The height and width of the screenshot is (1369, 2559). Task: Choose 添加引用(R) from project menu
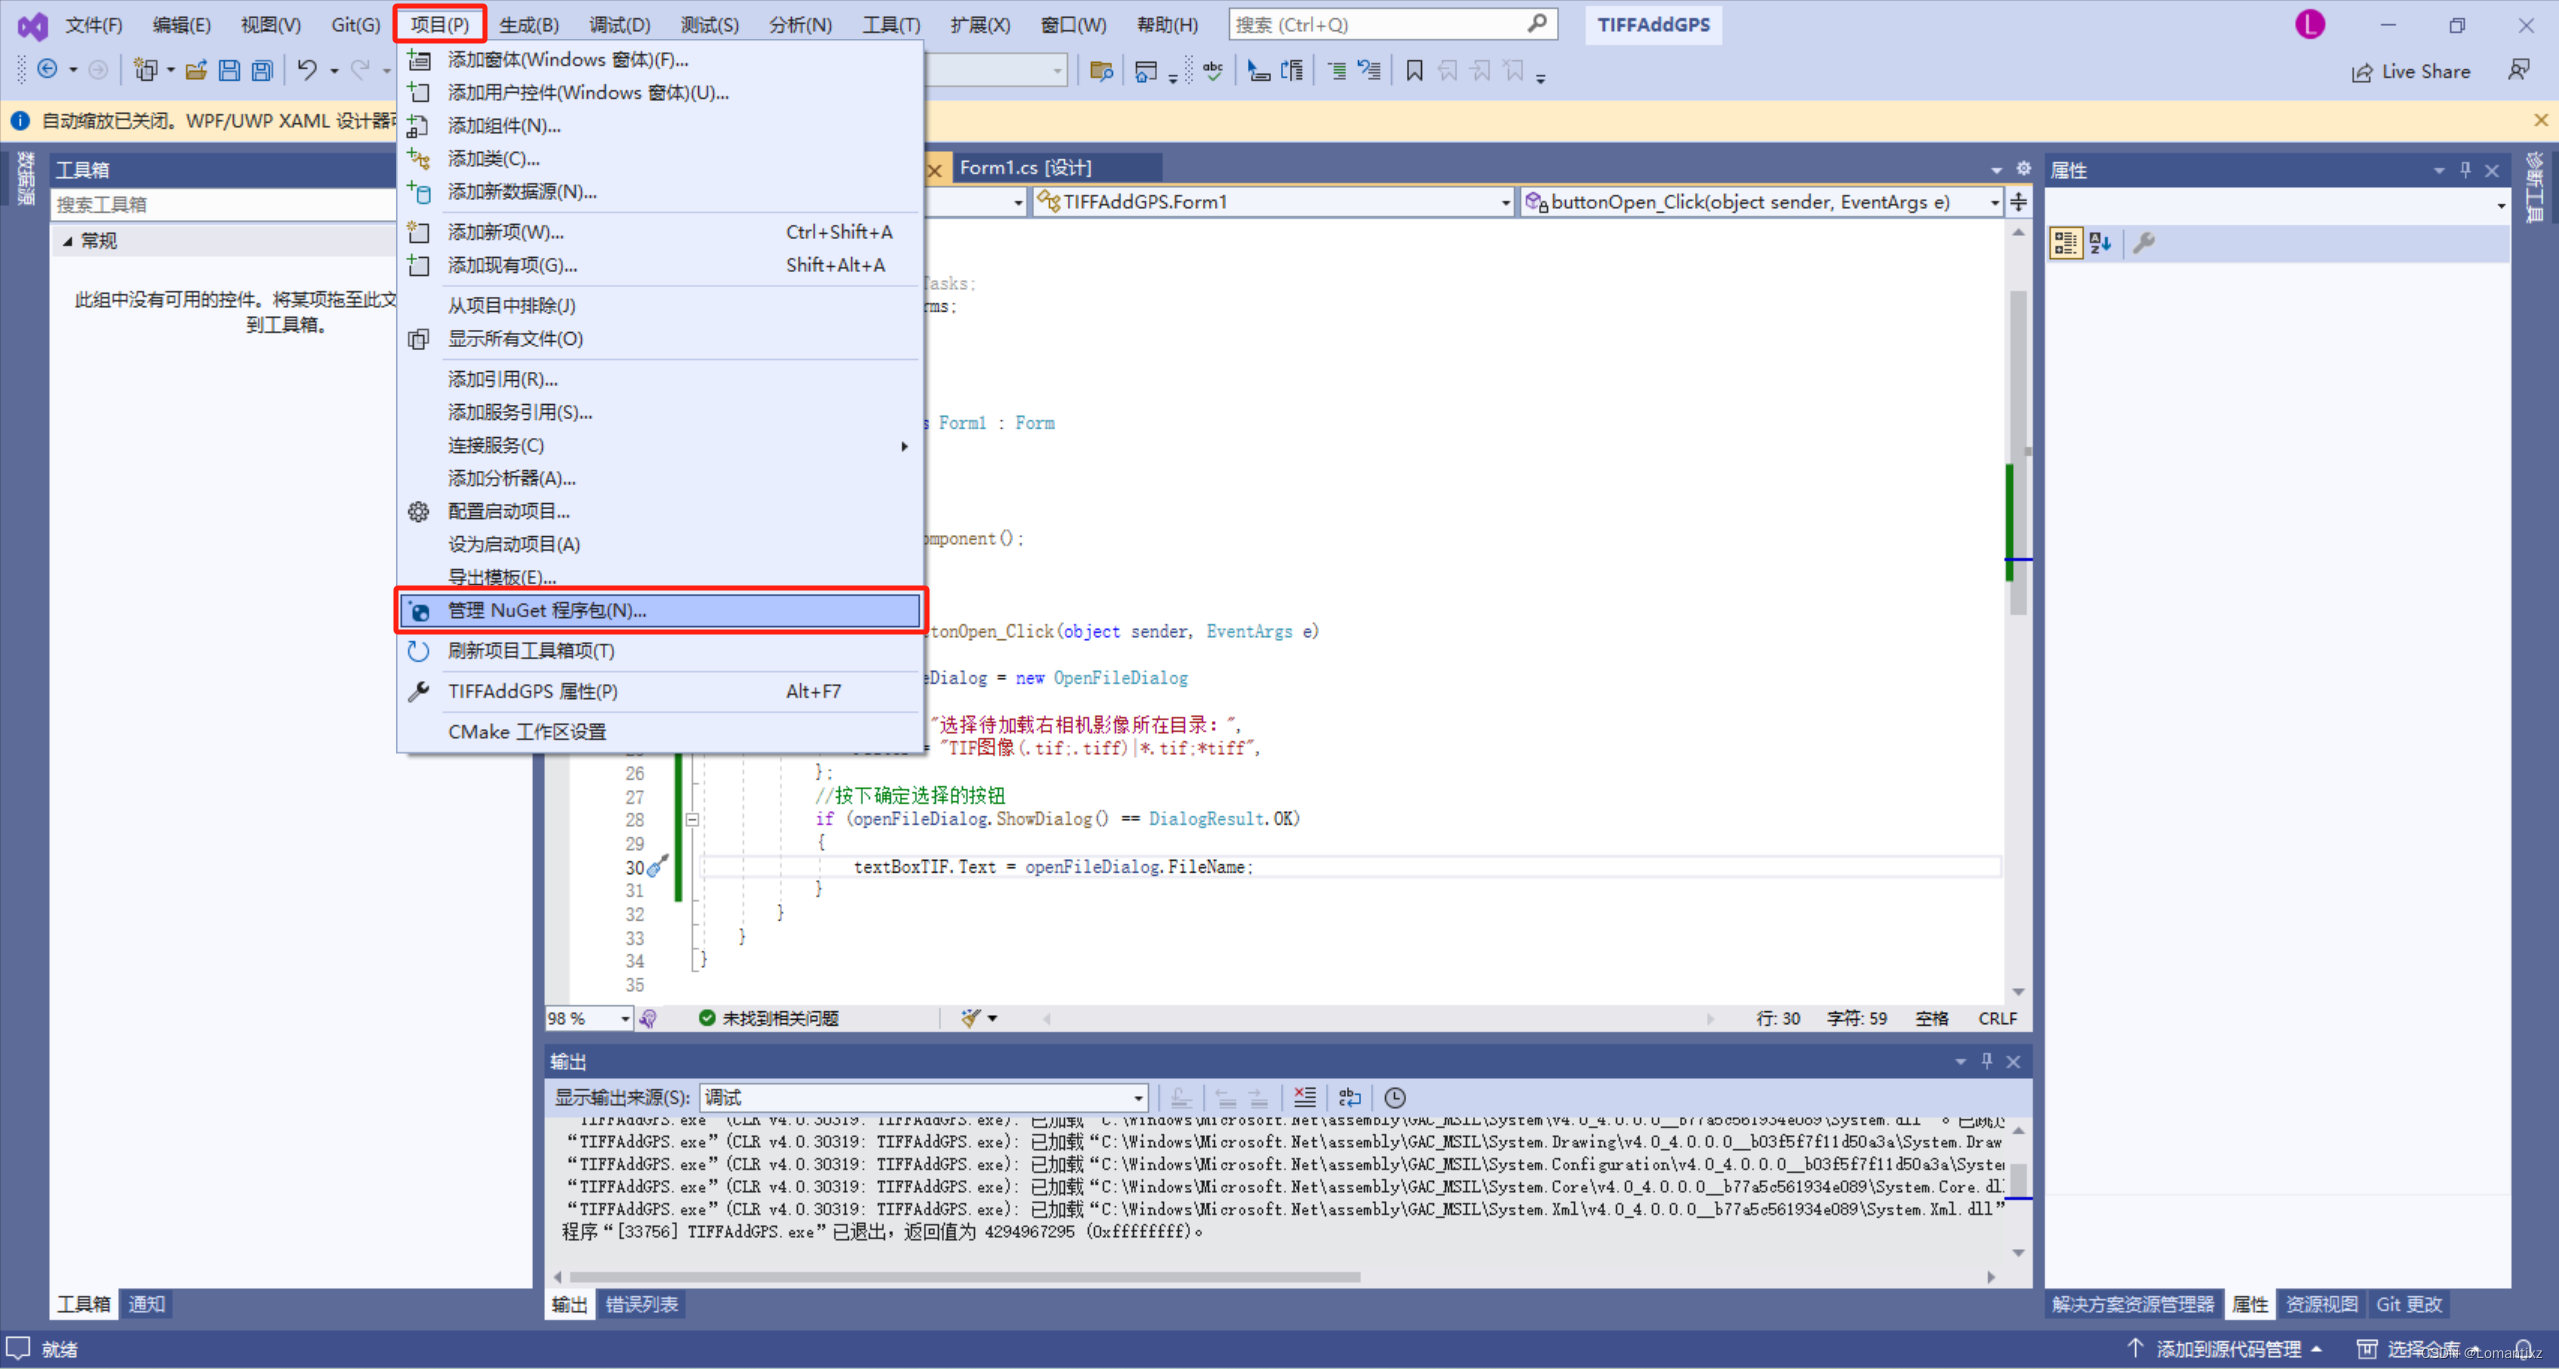(502, 379)
